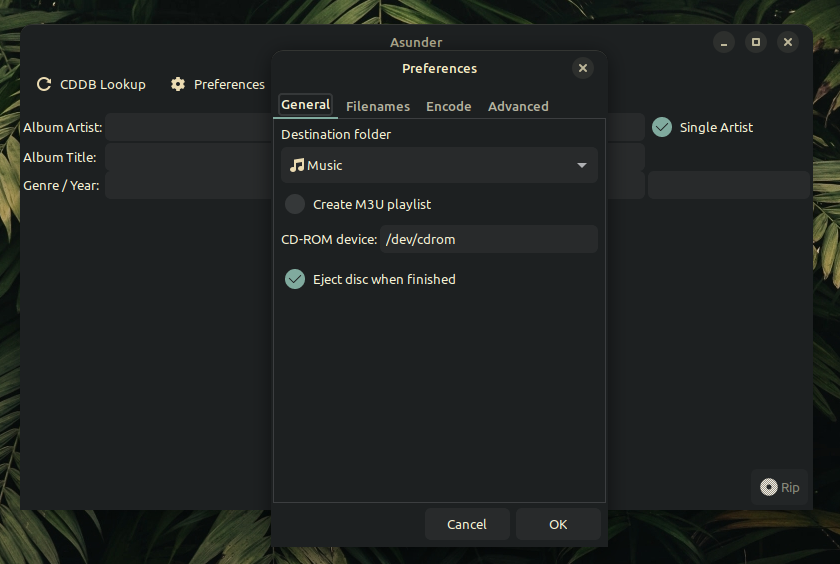This screenshot has height=564, width=840.
Task: Click the CD-ROM device label
Action: [329, 239]
